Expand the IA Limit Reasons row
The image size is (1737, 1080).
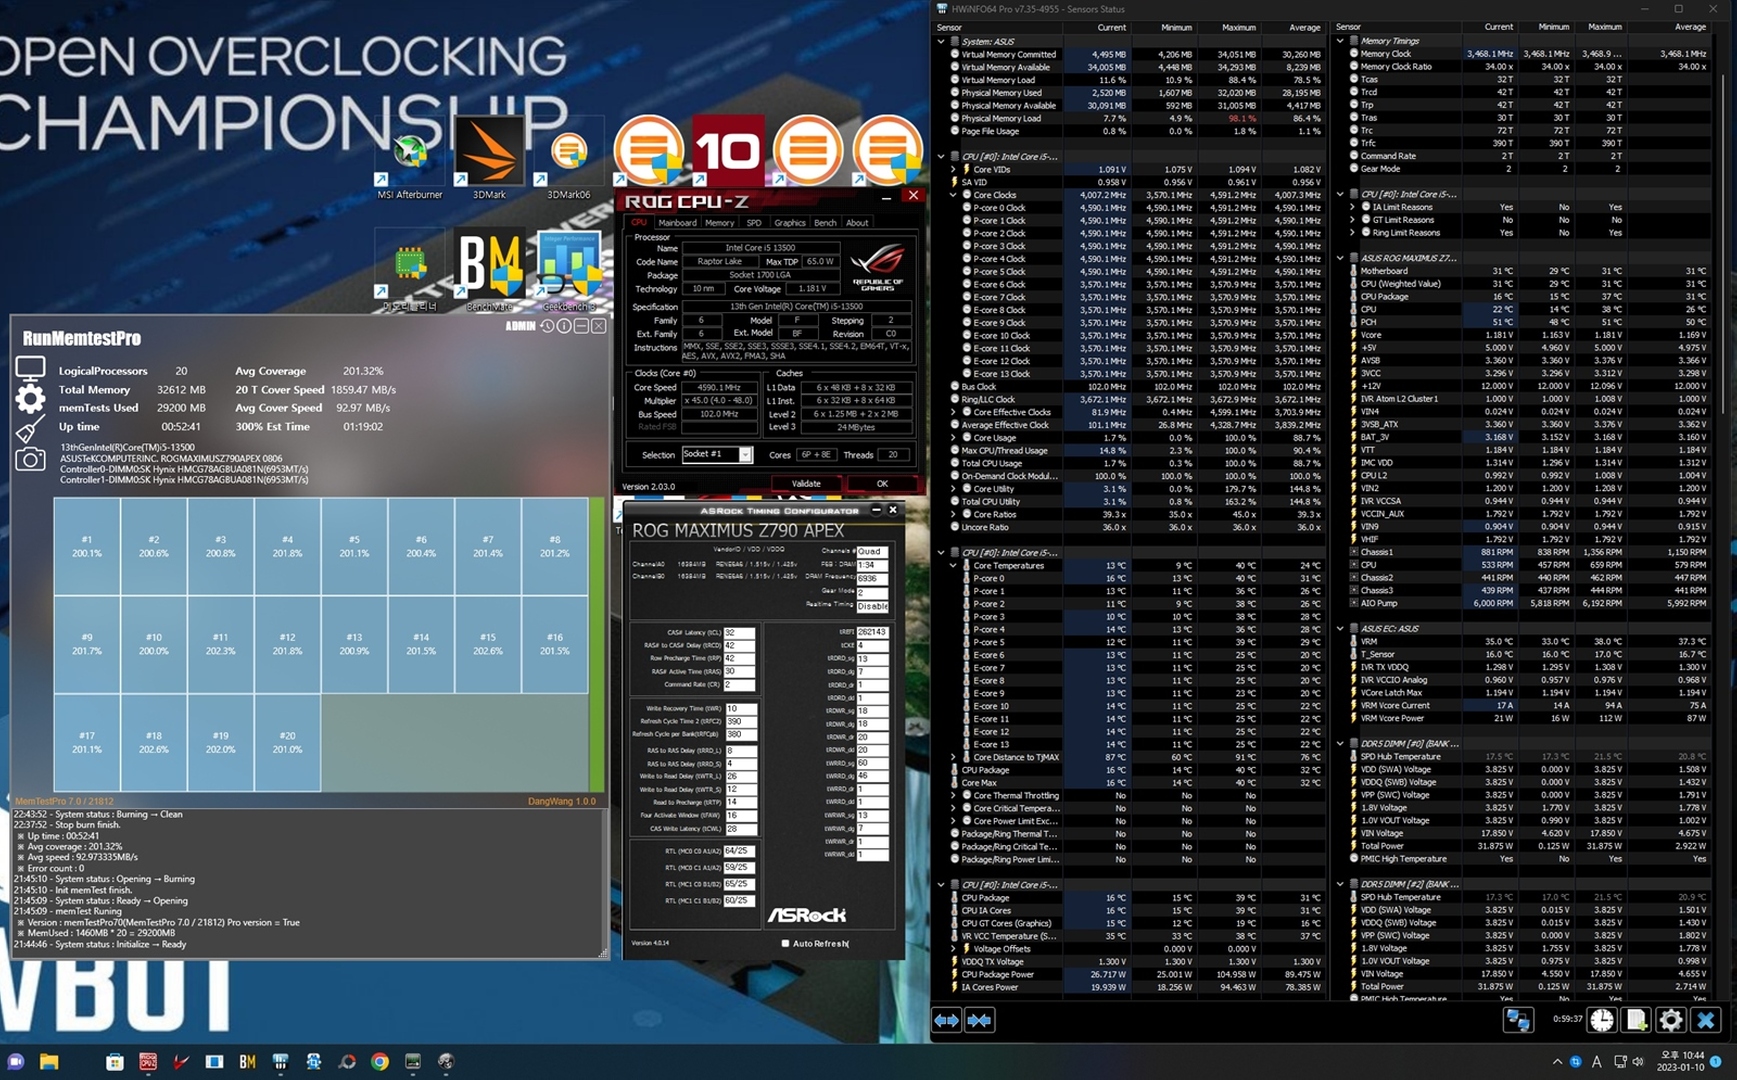(x=1353, y=207)
